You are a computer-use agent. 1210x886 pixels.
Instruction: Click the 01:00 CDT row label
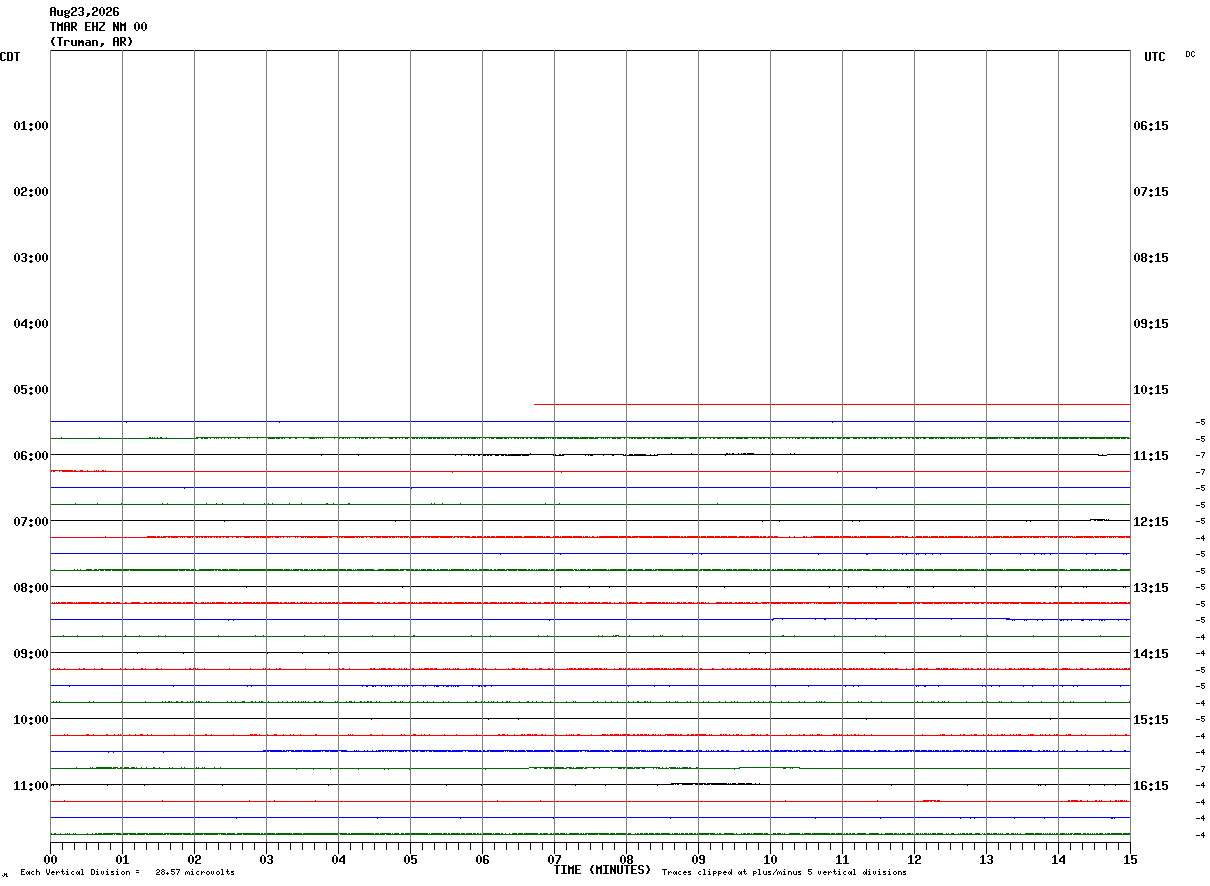tap(31, 126)
